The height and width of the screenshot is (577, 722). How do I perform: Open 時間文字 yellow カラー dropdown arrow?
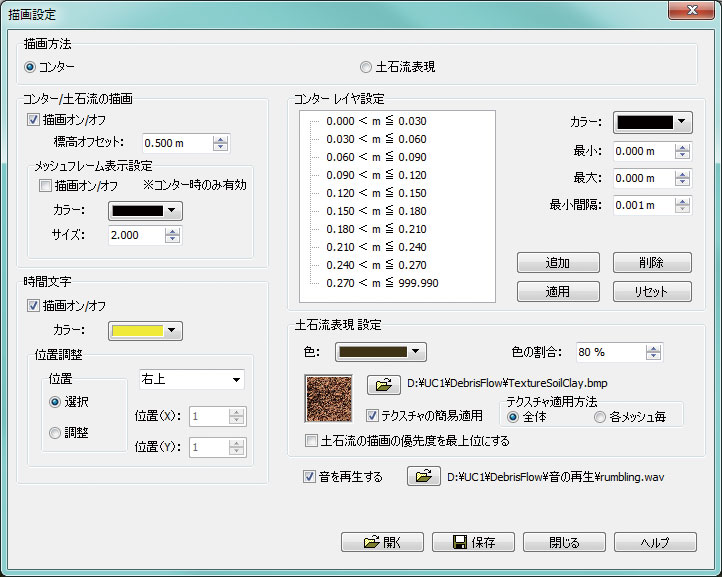pos(172,331)
